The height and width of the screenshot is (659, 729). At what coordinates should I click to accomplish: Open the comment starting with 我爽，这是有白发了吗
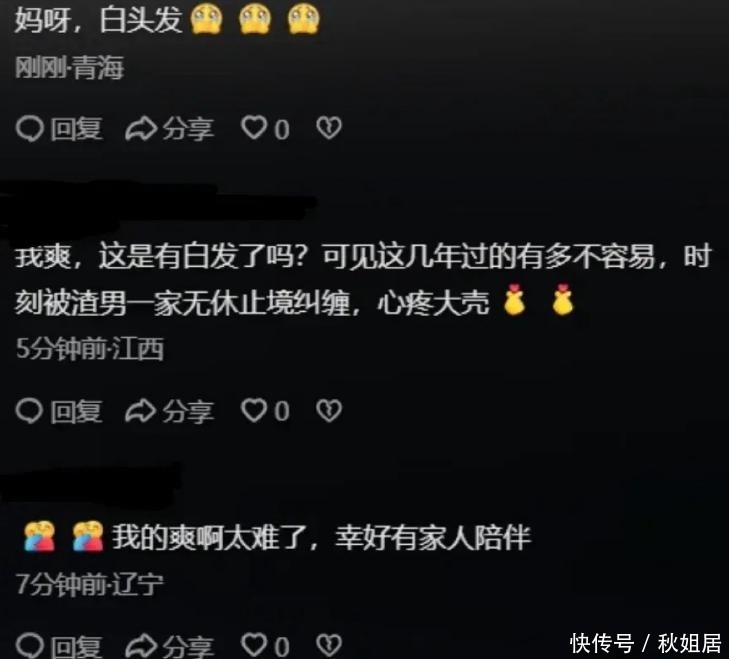tap(364, 280)
